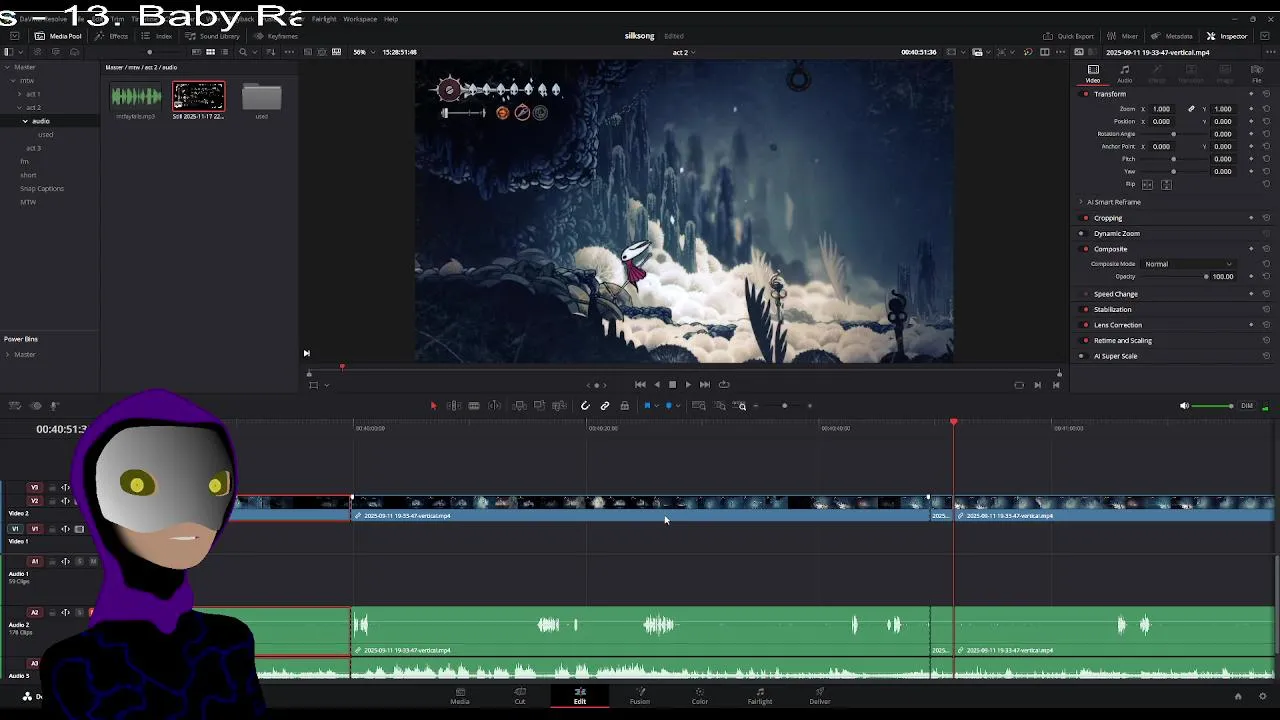Select the Inspector Video tab
Image resolution: width=1280 pixels, height=720 pixels.
[x=1093, y=73]
